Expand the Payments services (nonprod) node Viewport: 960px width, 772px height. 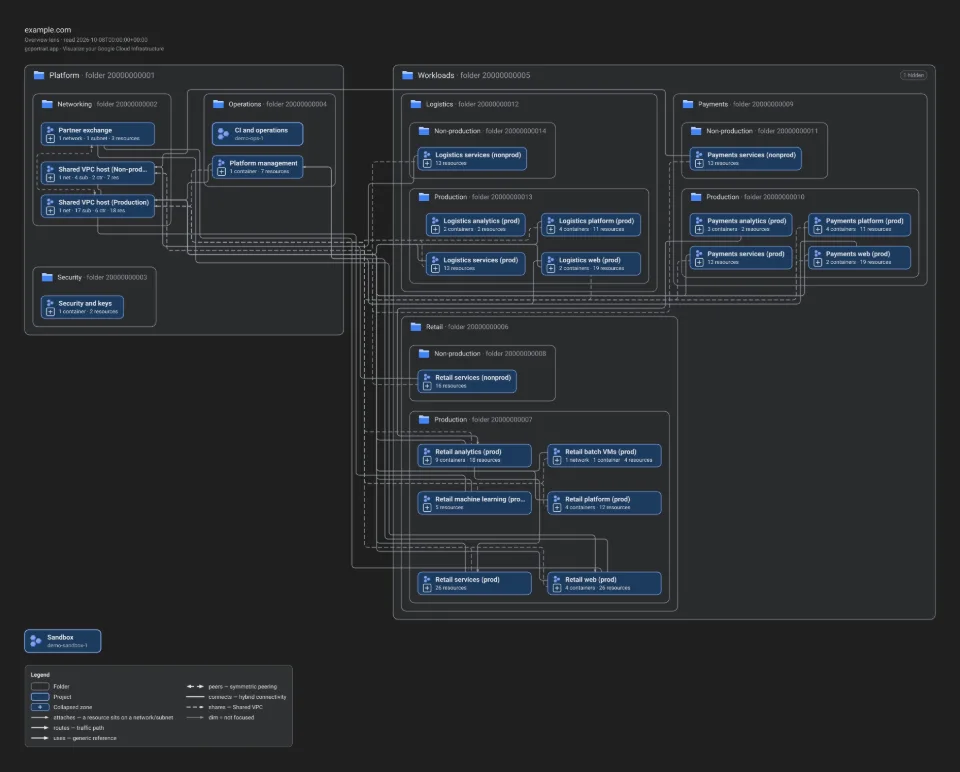[x=699, y=163]
